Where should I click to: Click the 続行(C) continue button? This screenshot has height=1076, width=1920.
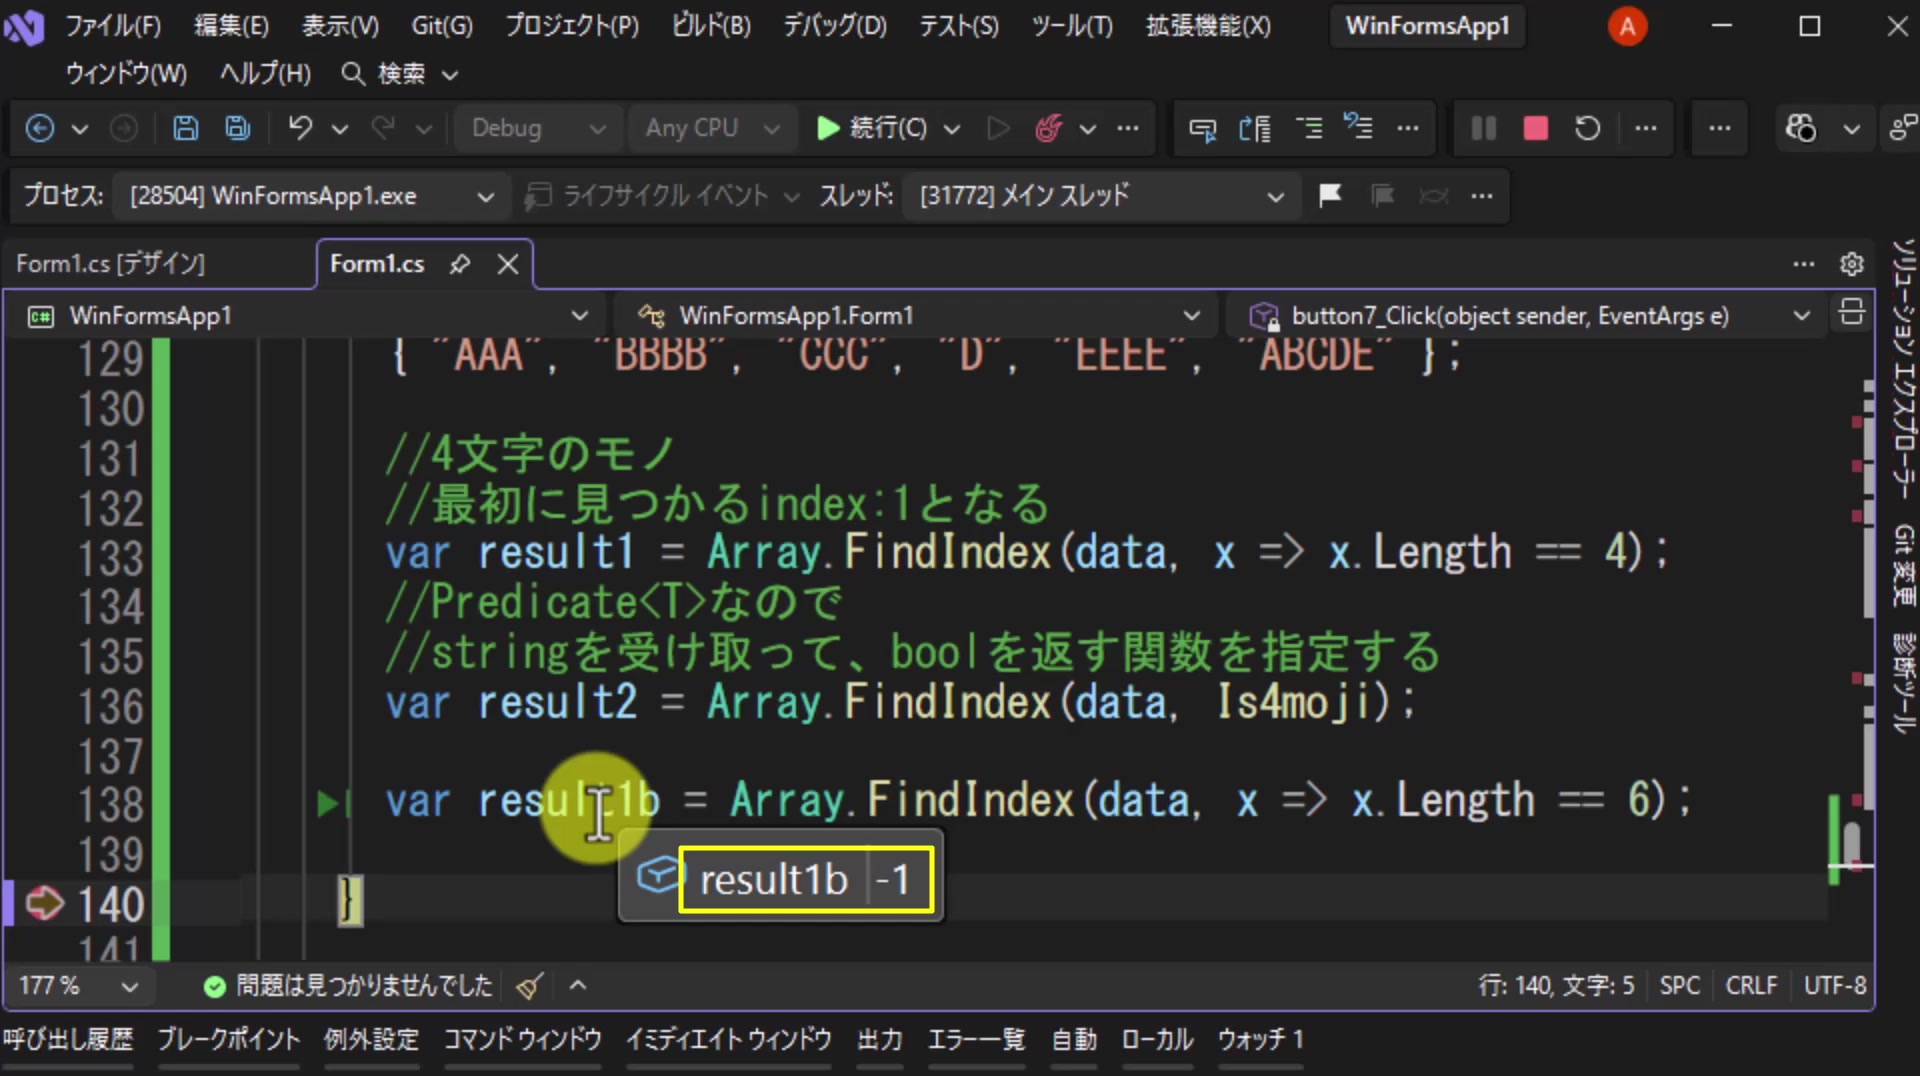[x=872, y=128]
